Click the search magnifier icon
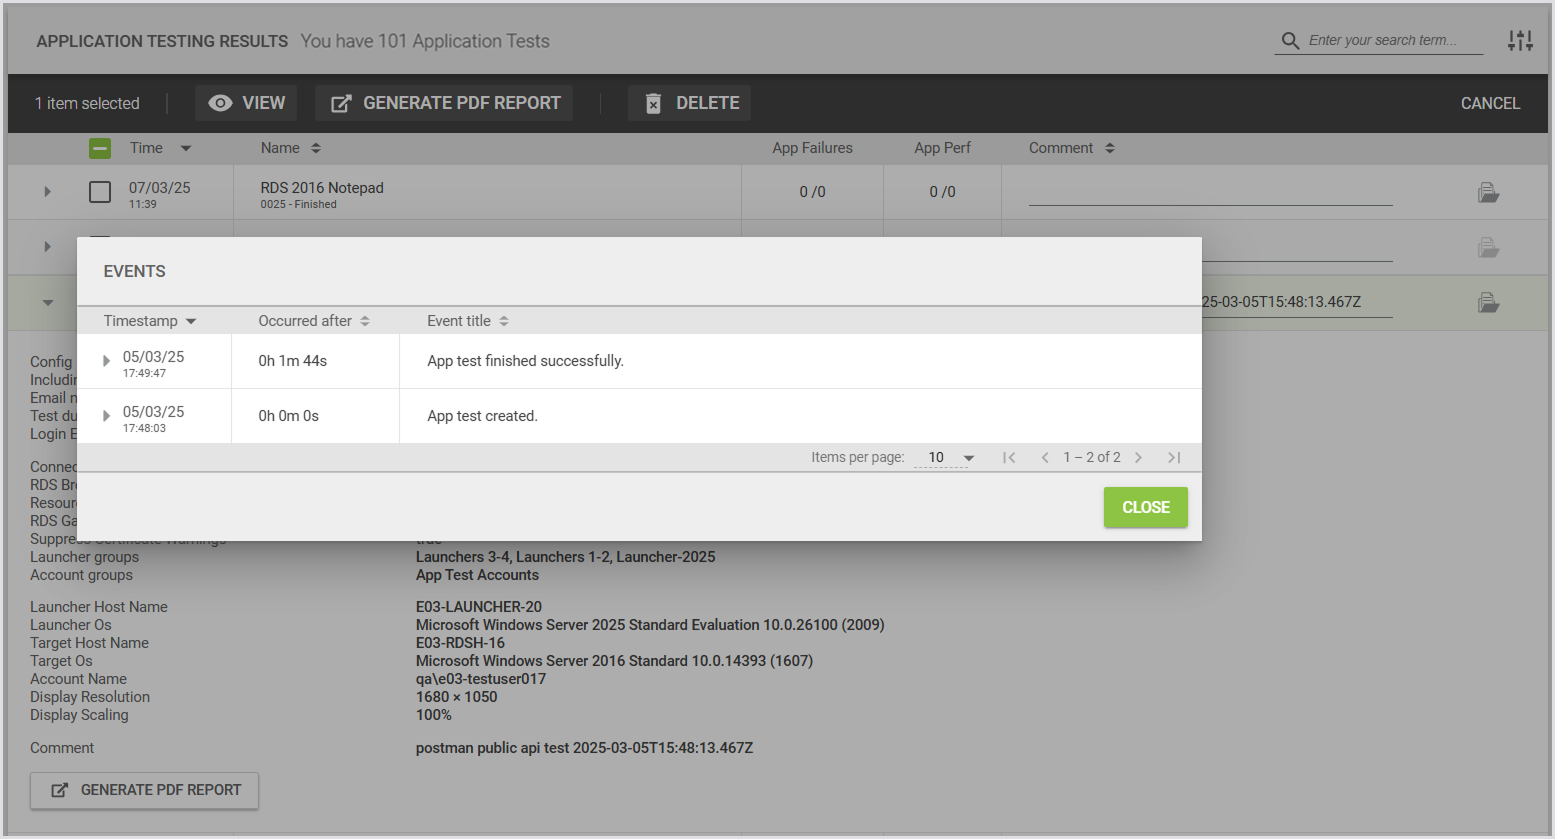The image size is (1555, 839). point(1290,41)
